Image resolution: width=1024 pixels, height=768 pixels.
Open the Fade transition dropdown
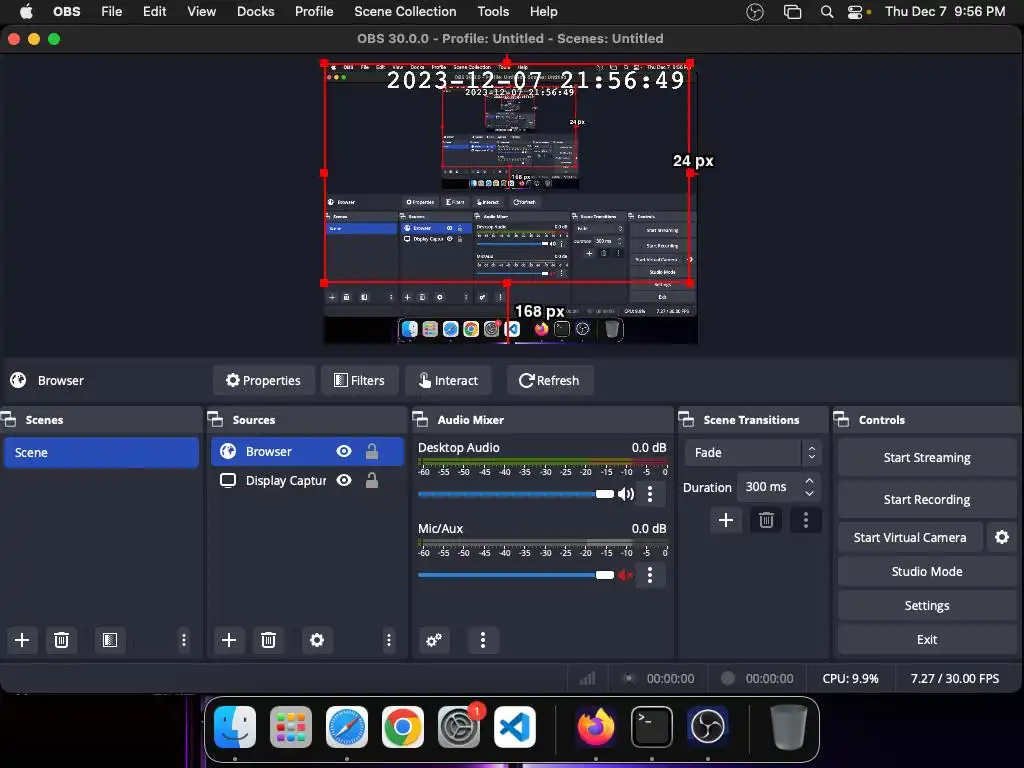(x=752, y=452)
